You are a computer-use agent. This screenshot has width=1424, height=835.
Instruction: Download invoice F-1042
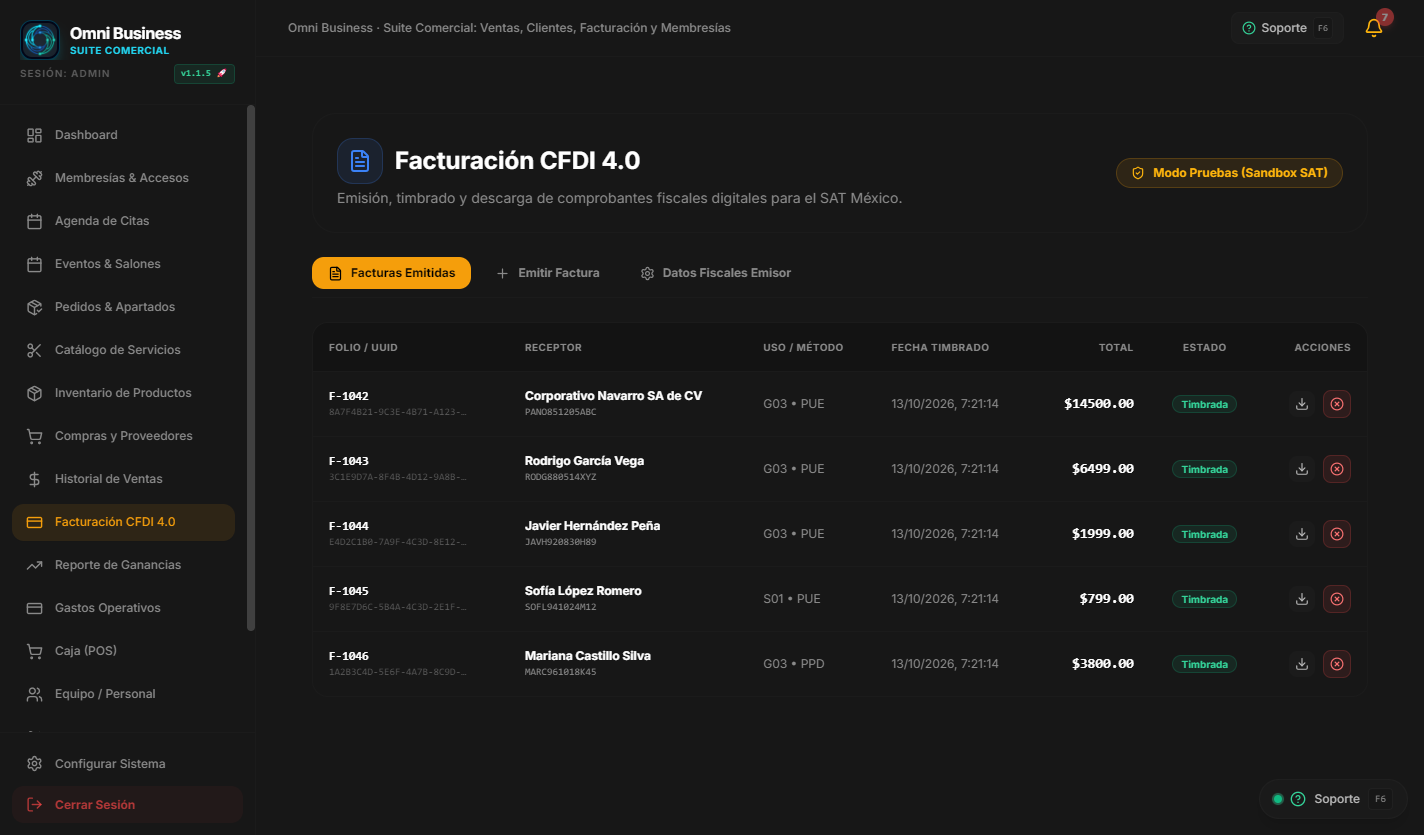1302,404
